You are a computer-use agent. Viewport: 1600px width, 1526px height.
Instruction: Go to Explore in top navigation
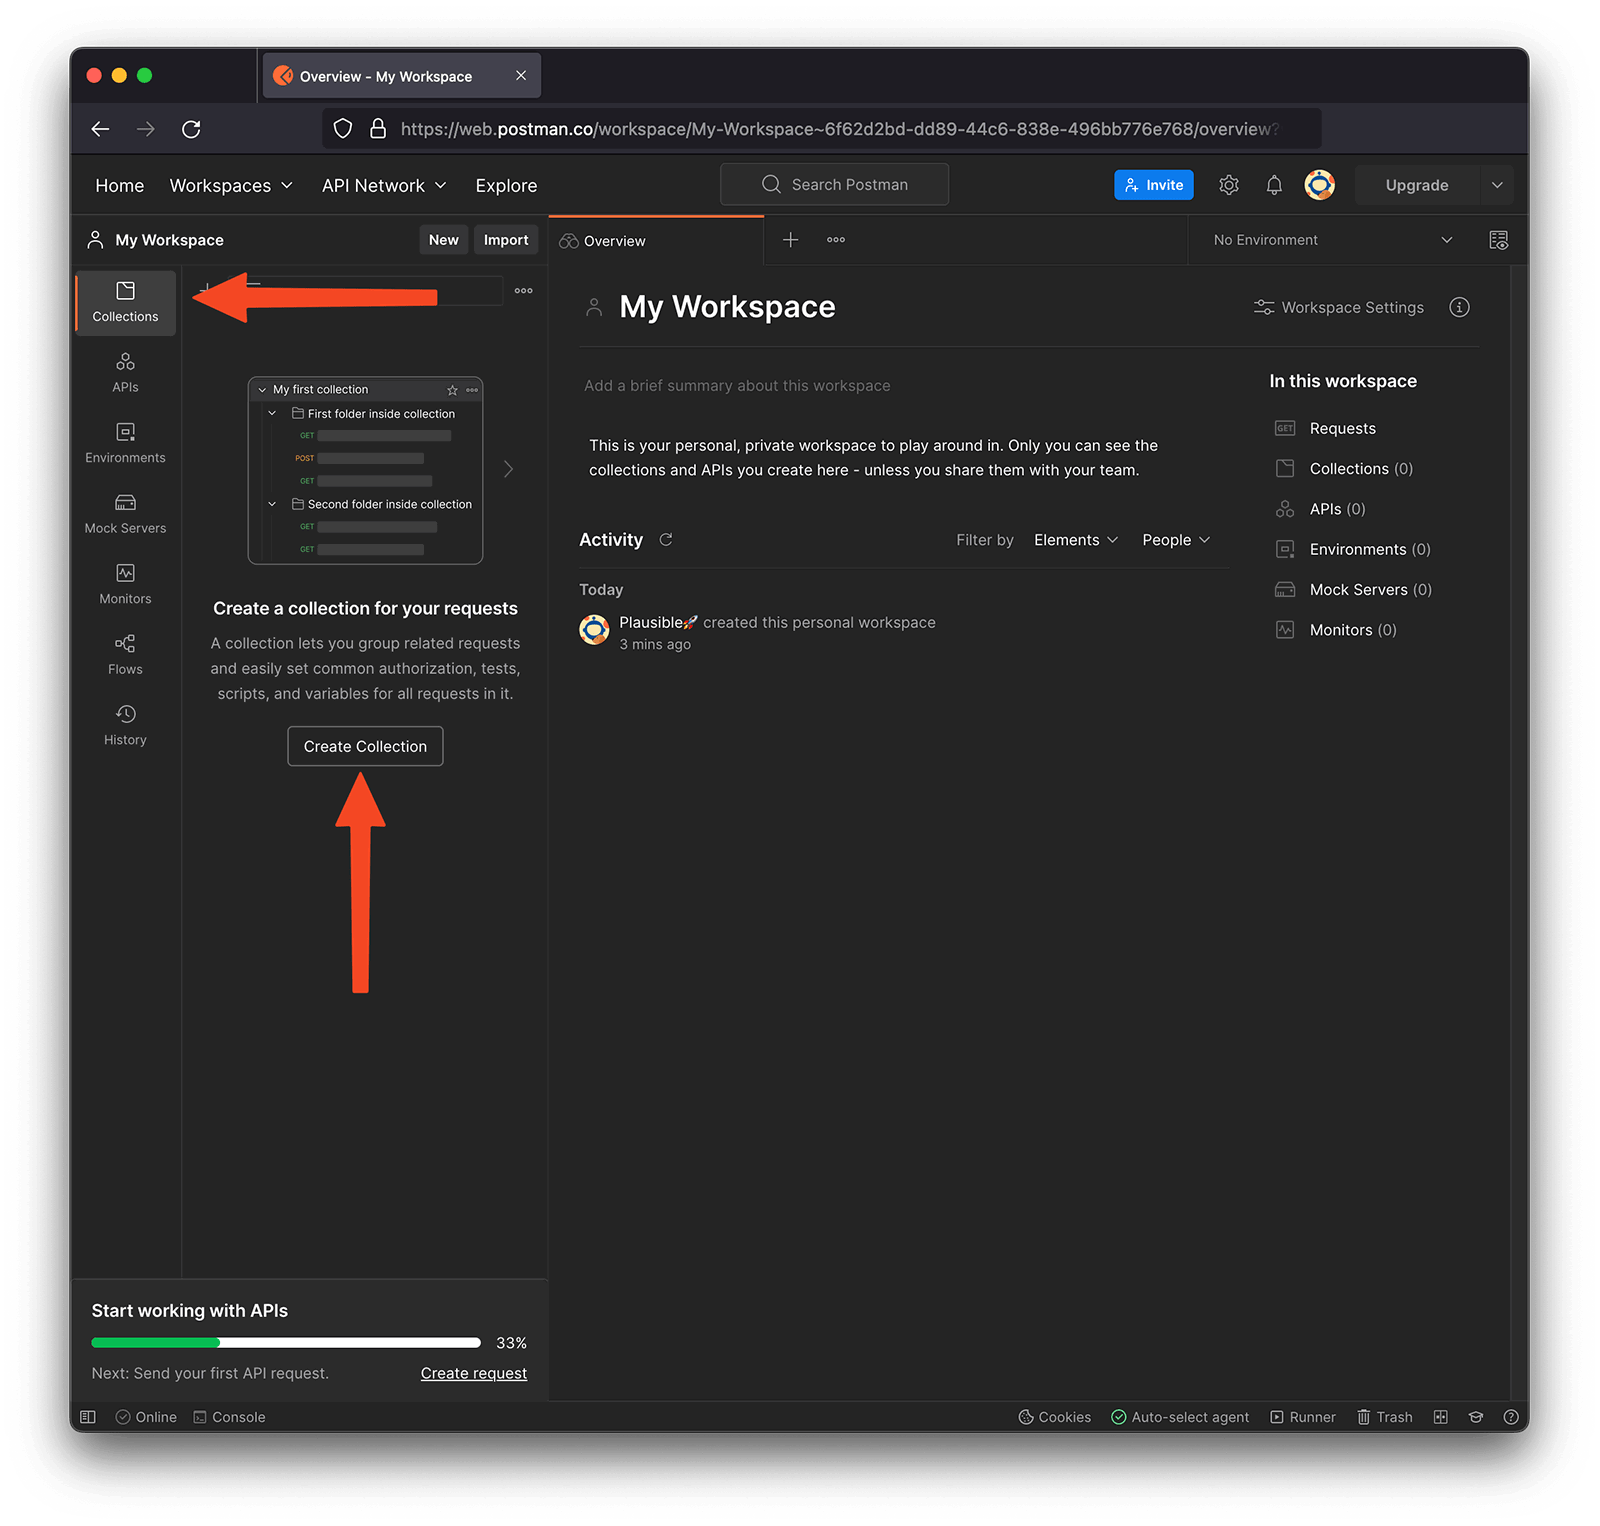506,186
